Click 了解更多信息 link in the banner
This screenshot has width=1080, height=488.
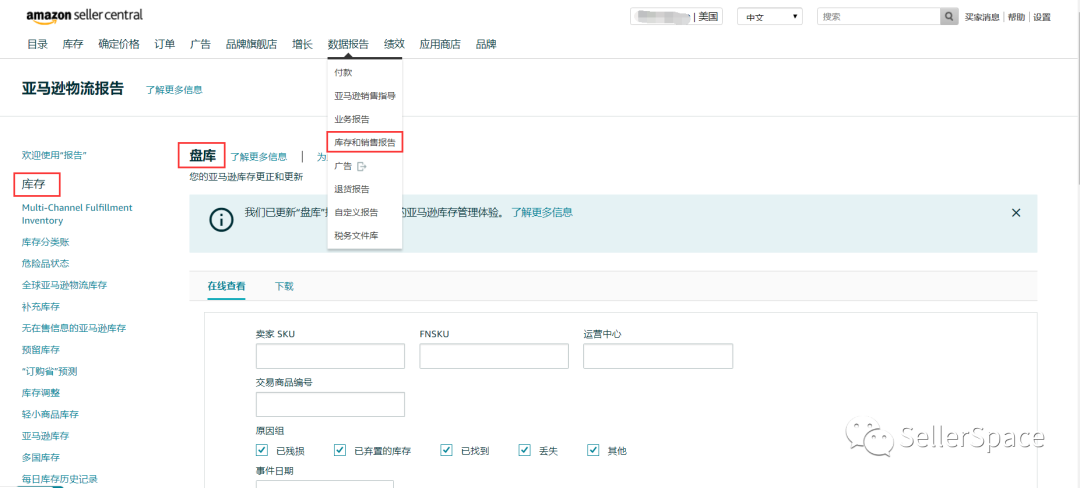coord(541,212)
